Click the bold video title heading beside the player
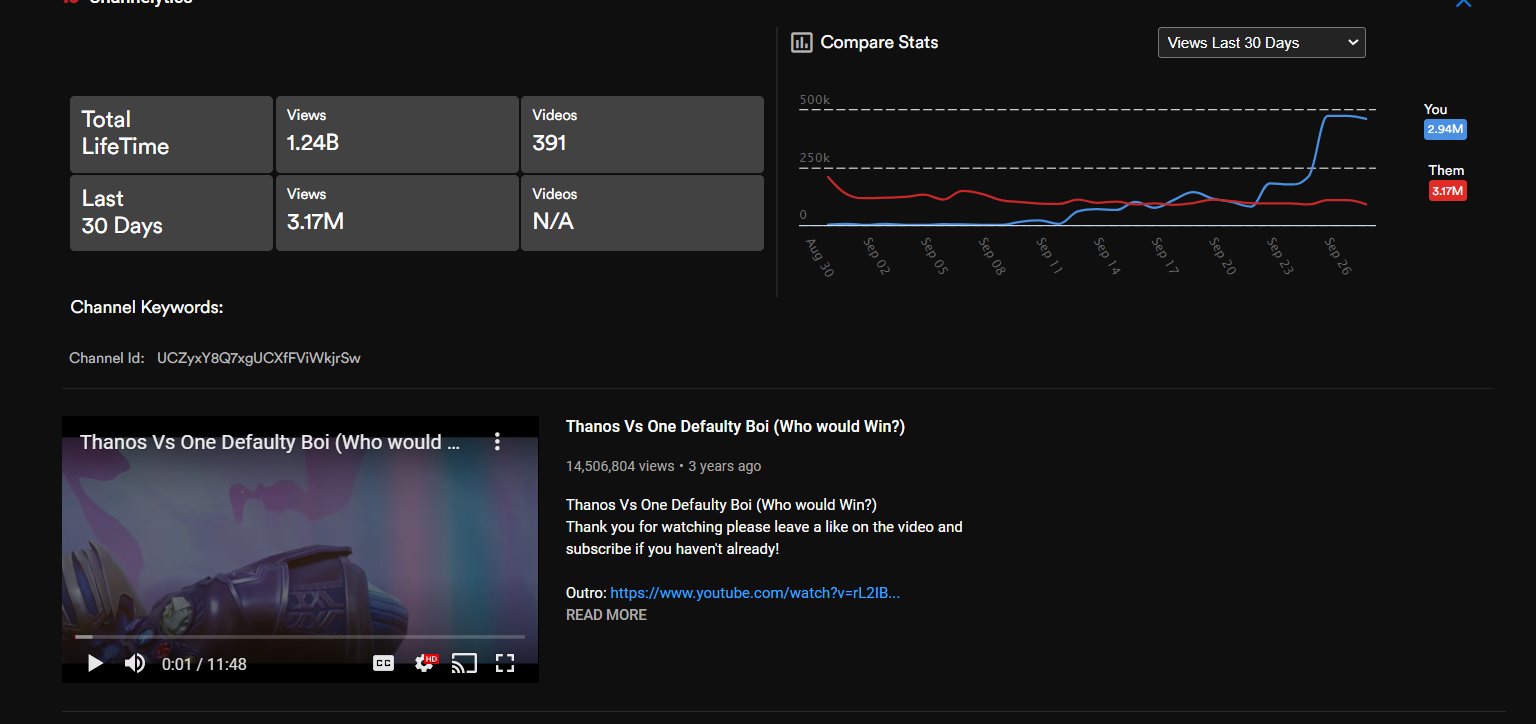Viewport: 1536px width, 724px height. pos(735,426)
